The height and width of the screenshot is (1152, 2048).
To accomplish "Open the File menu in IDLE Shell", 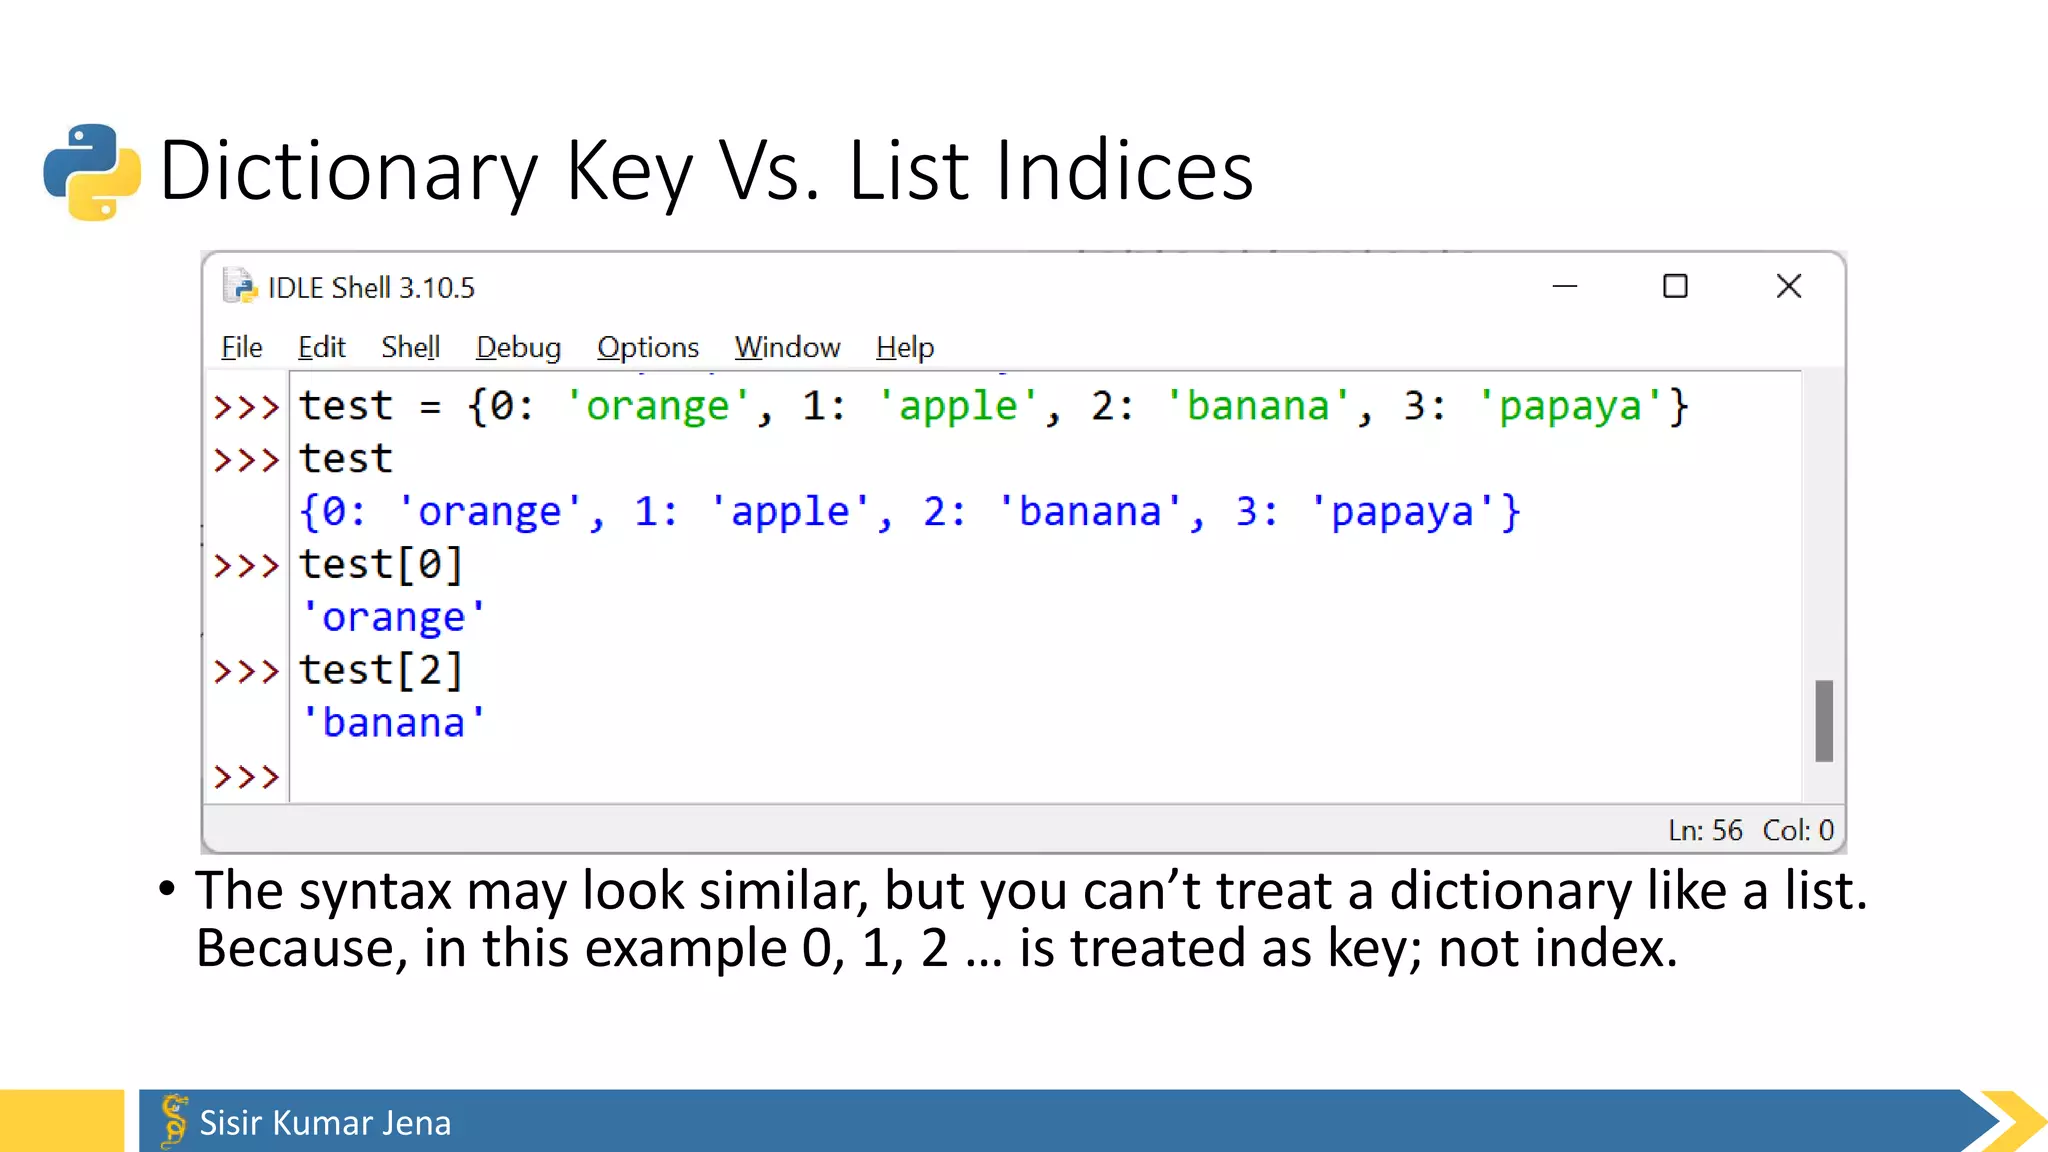I will (x=241, y=347).
